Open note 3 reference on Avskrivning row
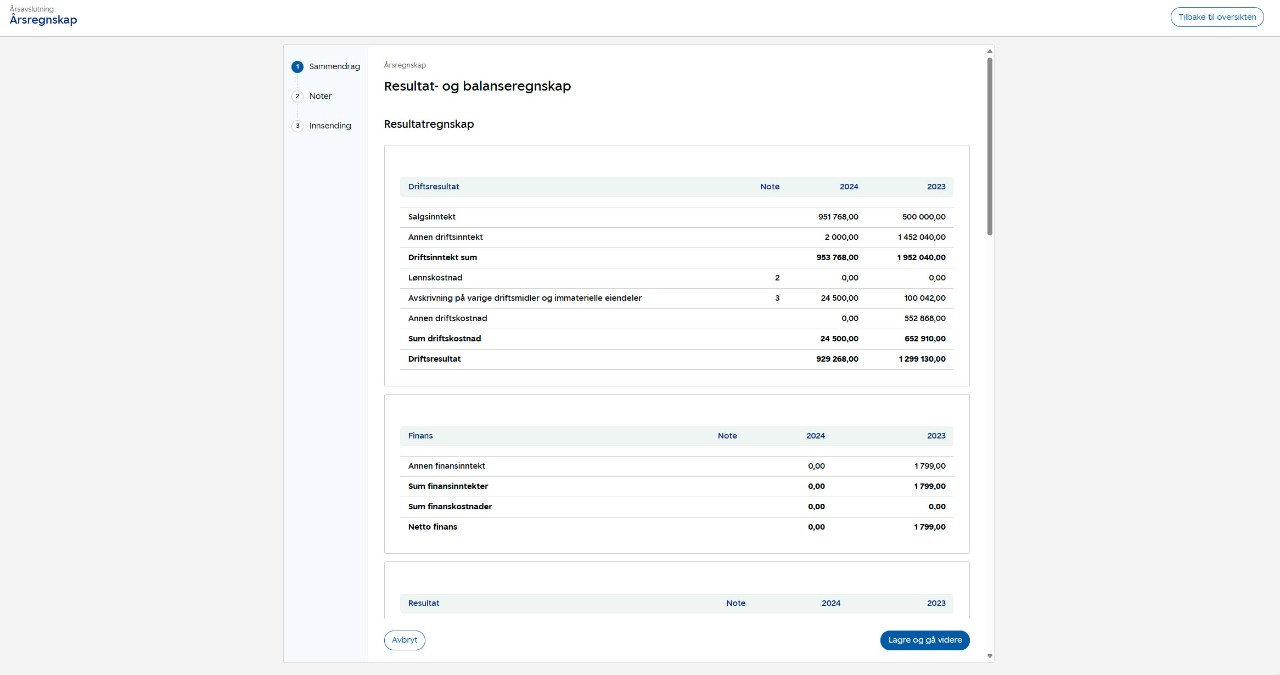This screenshot has height=675, width=1280. coord(776,298)
